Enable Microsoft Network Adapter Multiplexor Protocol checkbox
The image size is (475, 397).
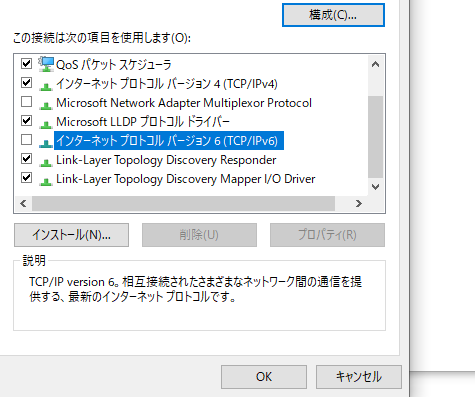click(27, 101)
